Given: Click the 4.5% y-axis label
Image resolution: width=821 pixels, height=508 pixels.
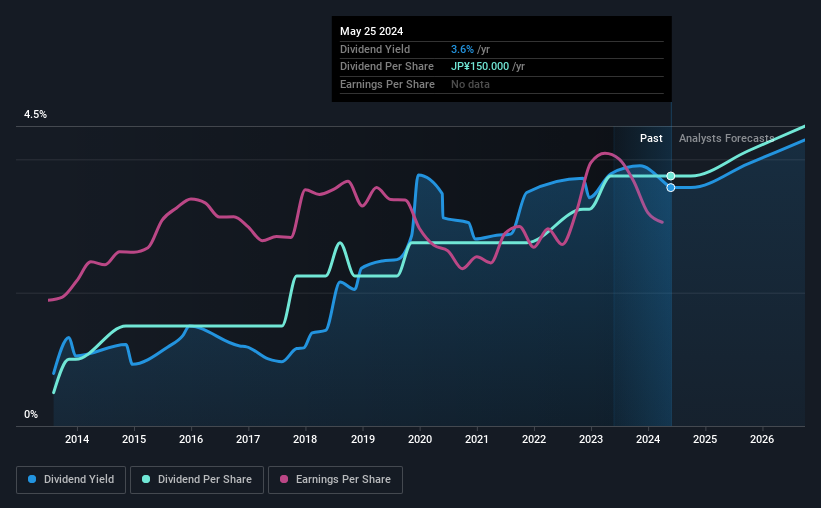Looking at the screenshot, I should [36, 115].
